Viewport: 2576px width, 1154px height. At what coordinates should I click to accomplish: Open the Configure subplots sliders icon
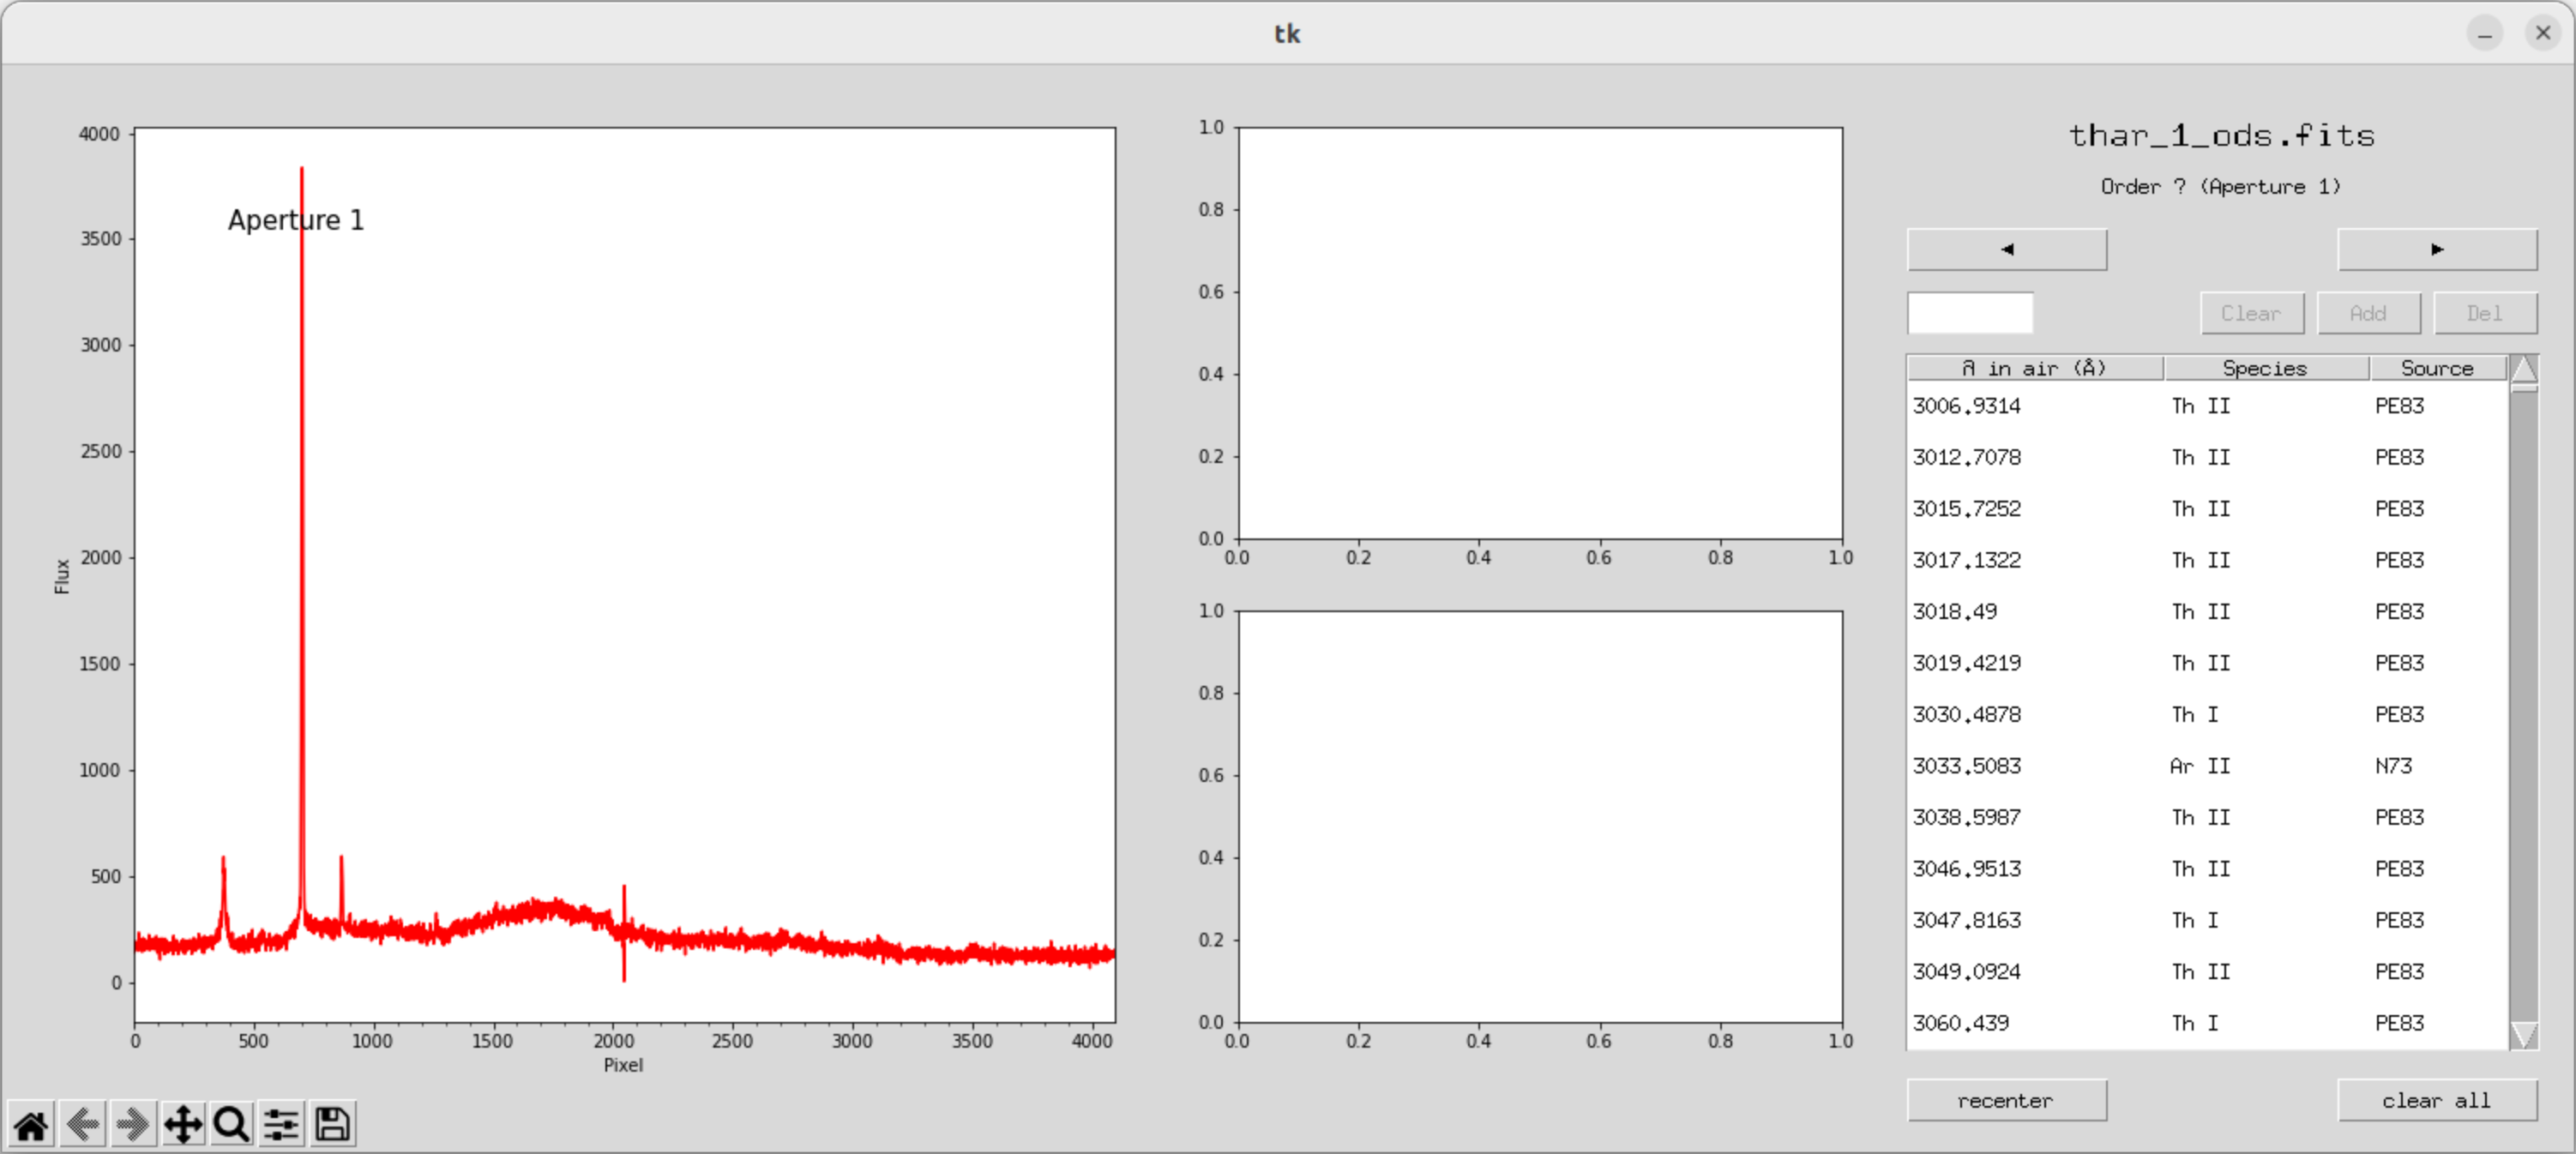click(x=282, y=1124)
